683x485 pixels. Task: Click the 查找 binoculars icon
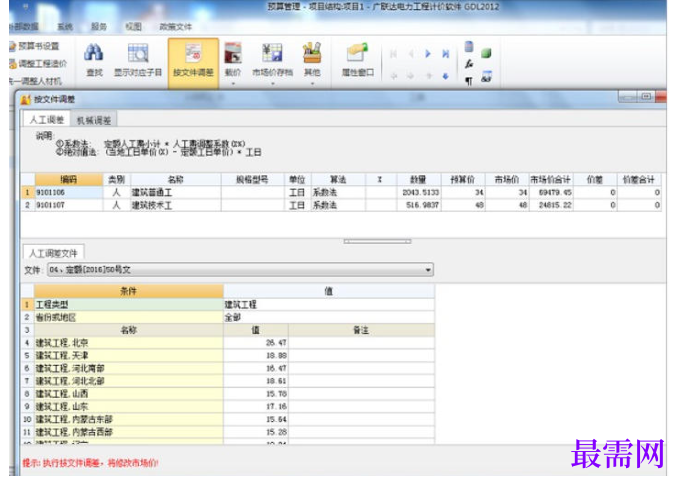click(x=94, y=53)
